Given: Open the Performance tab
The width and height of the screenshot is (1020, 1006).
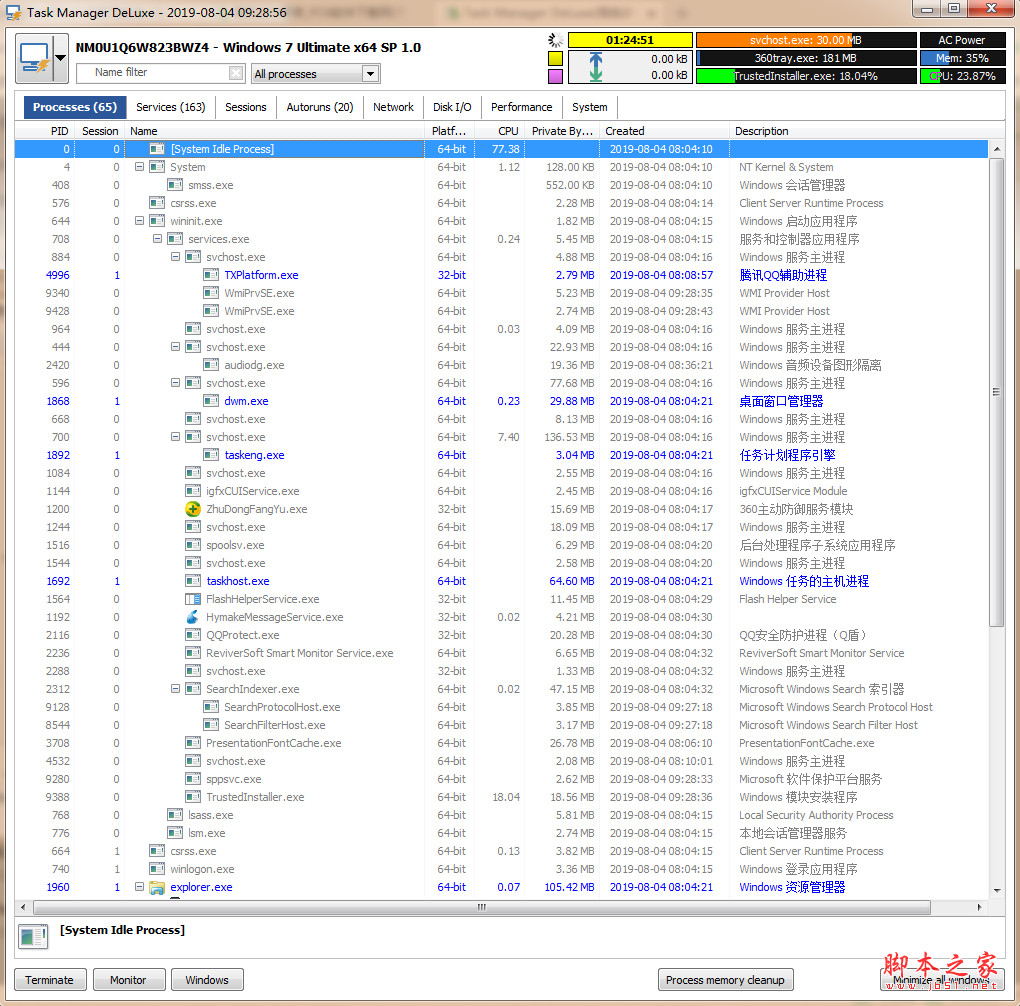Looking at the screenshot, I should pos(521,107).
